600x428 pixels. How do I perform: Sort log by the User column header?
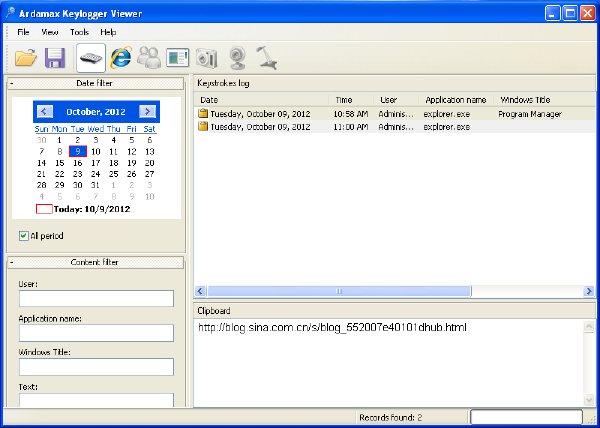396,100
